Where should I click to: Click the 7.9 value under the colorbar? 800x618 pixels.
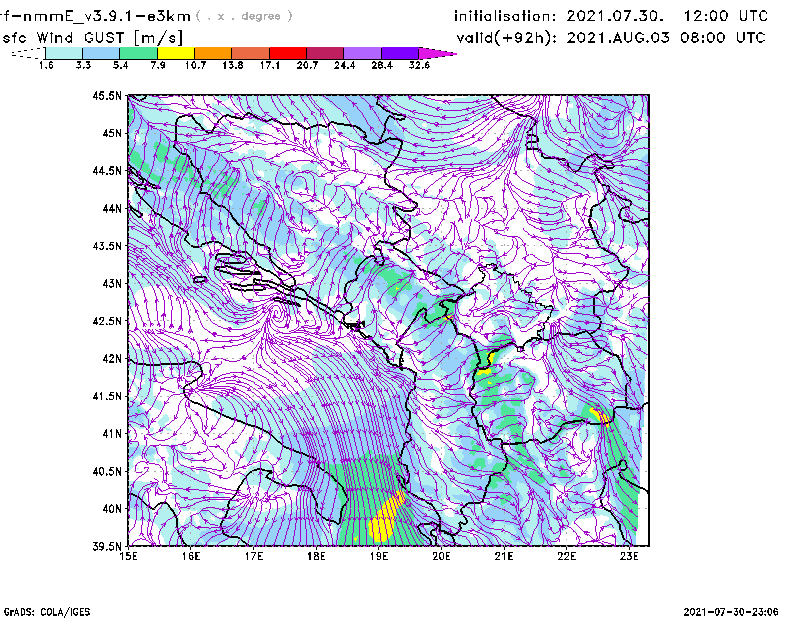tap(158, 65)
